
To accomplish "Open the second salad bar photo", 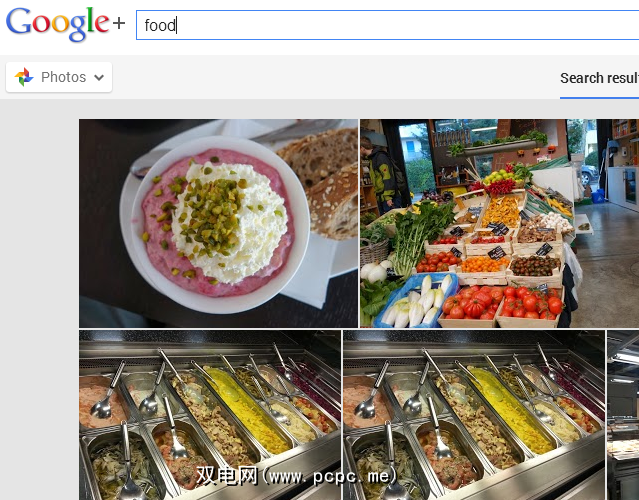I will point(474,415).
